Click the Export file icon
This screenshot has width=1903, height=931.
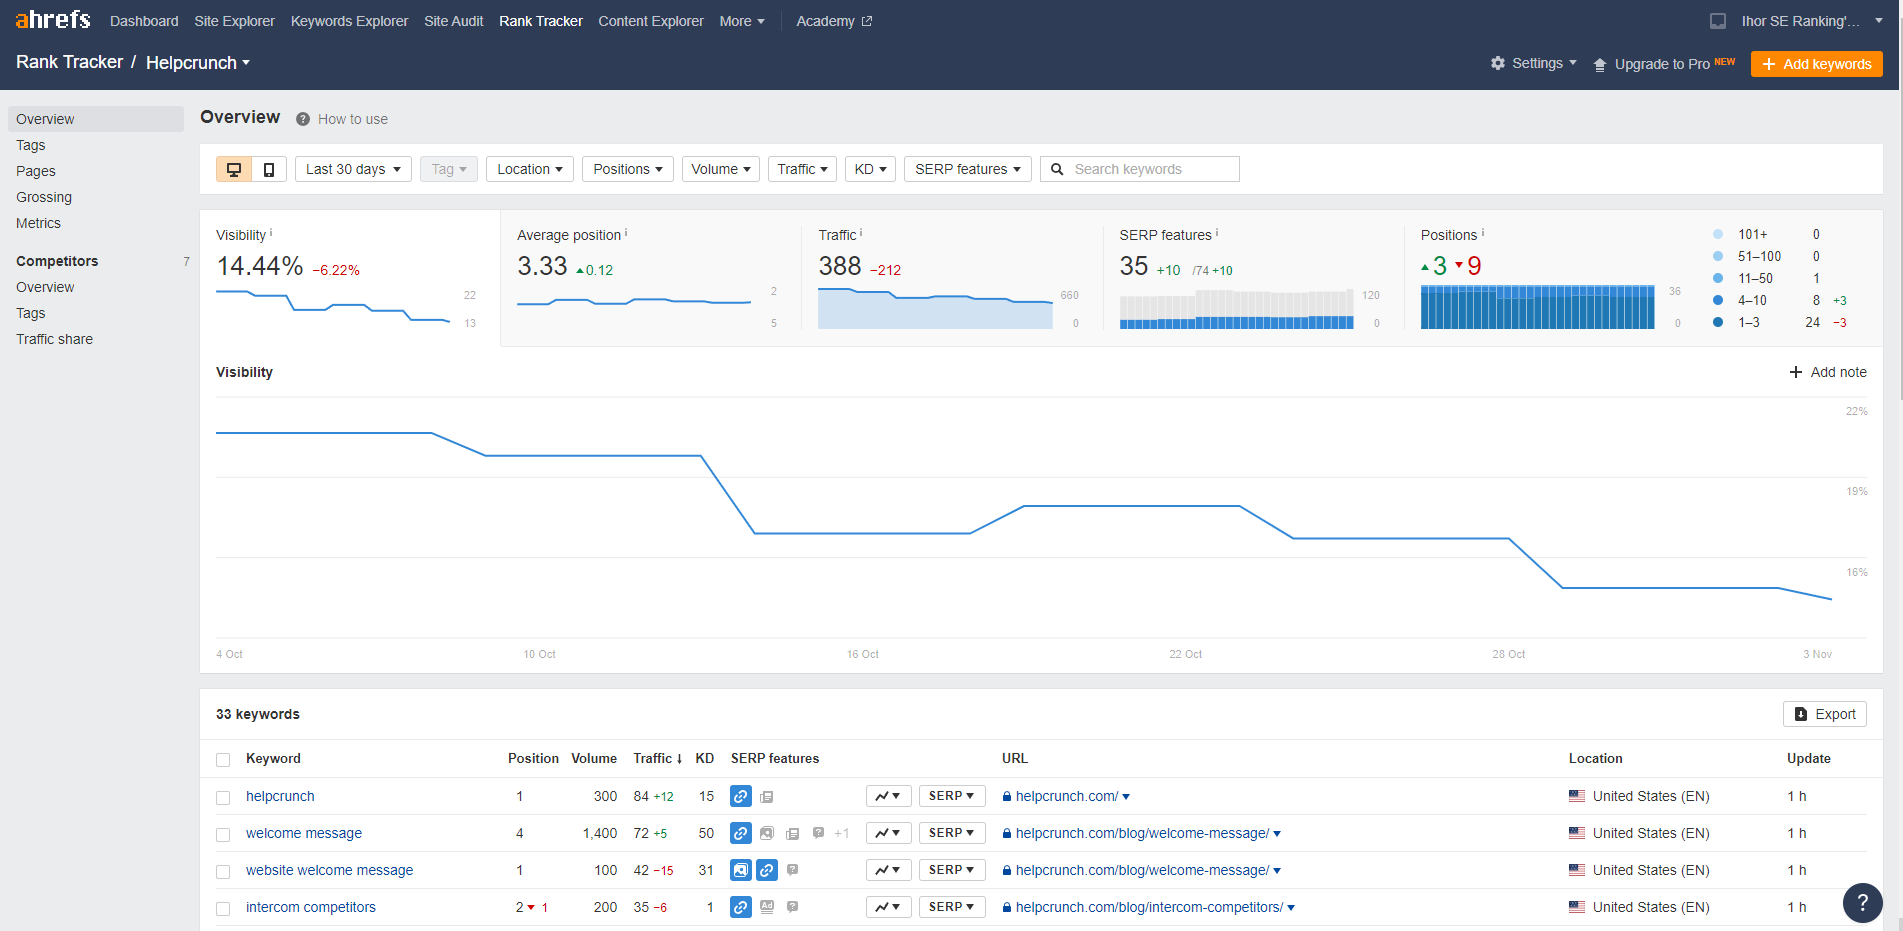click(x=1801, y=714)
